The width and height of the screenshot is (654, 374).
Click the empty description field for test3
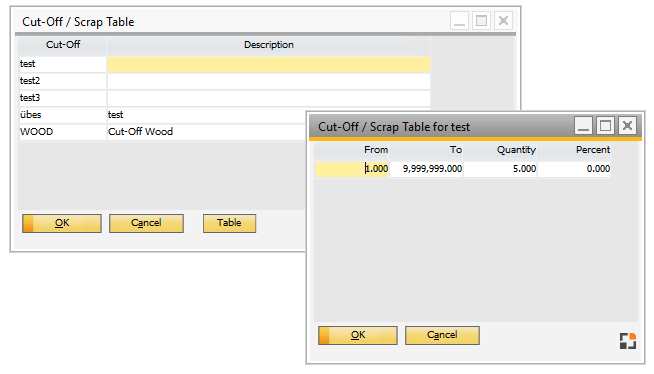point(269,98)
